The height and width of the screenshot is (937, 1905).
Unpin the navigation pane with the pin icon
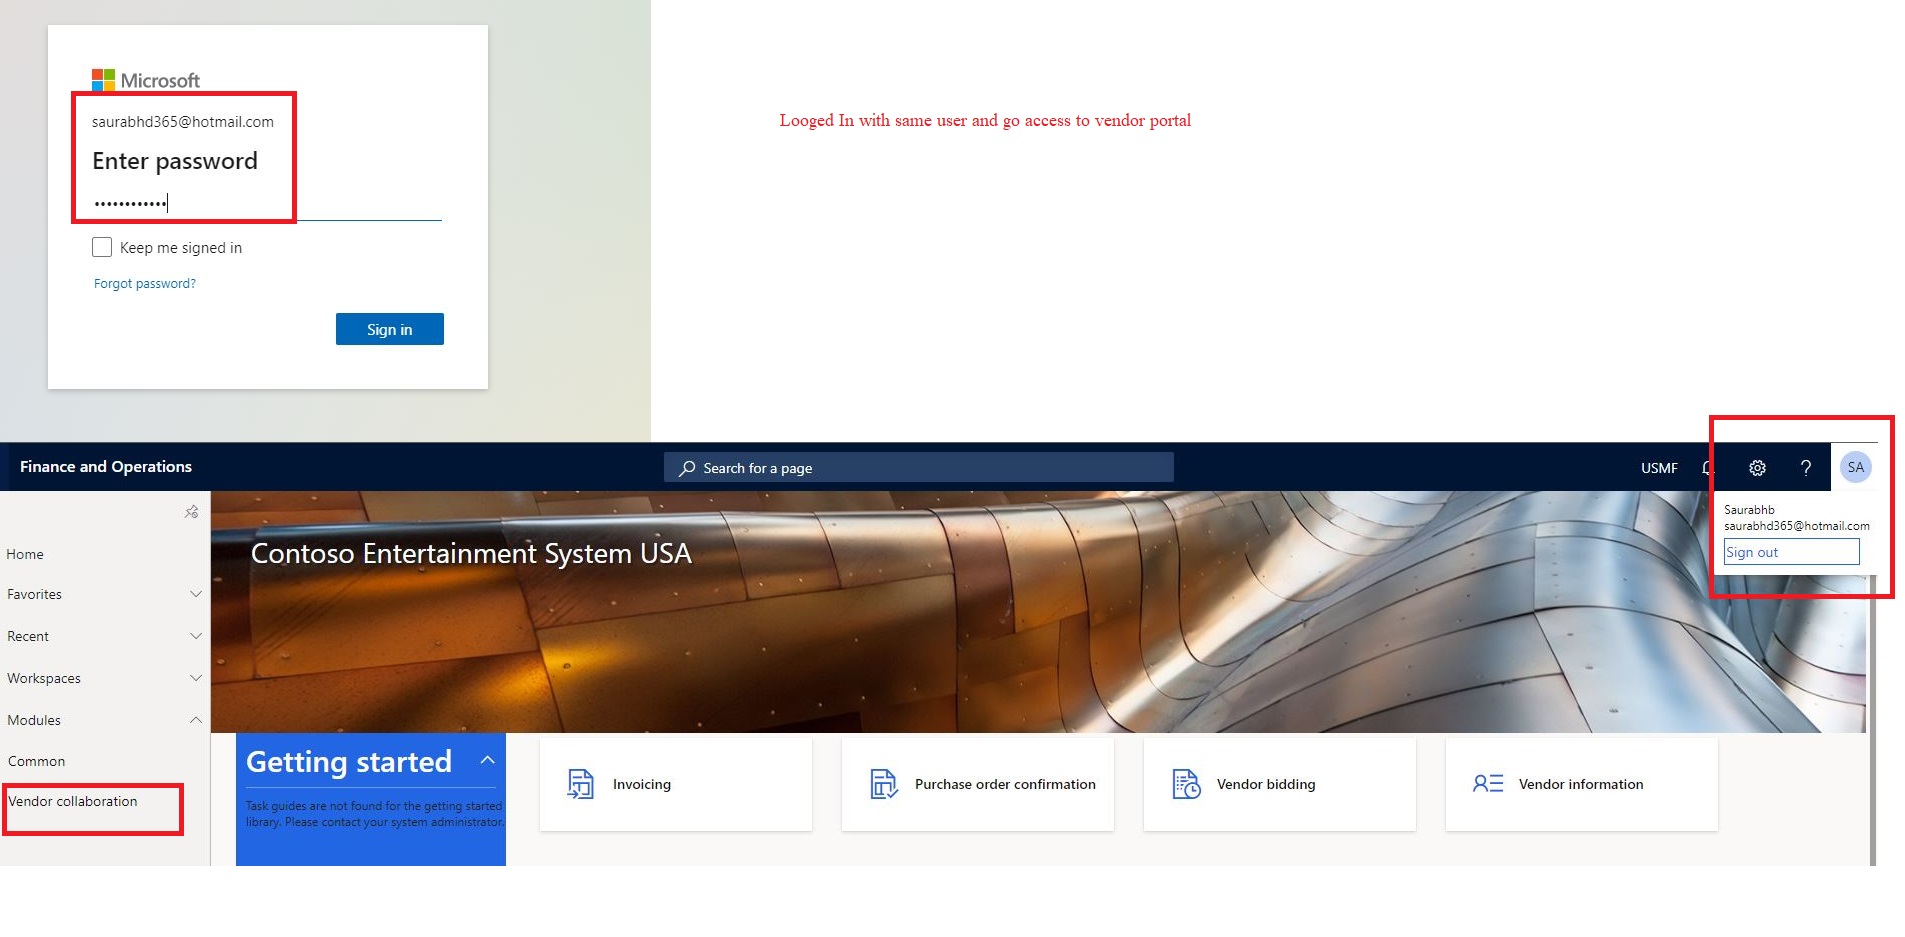191,511
